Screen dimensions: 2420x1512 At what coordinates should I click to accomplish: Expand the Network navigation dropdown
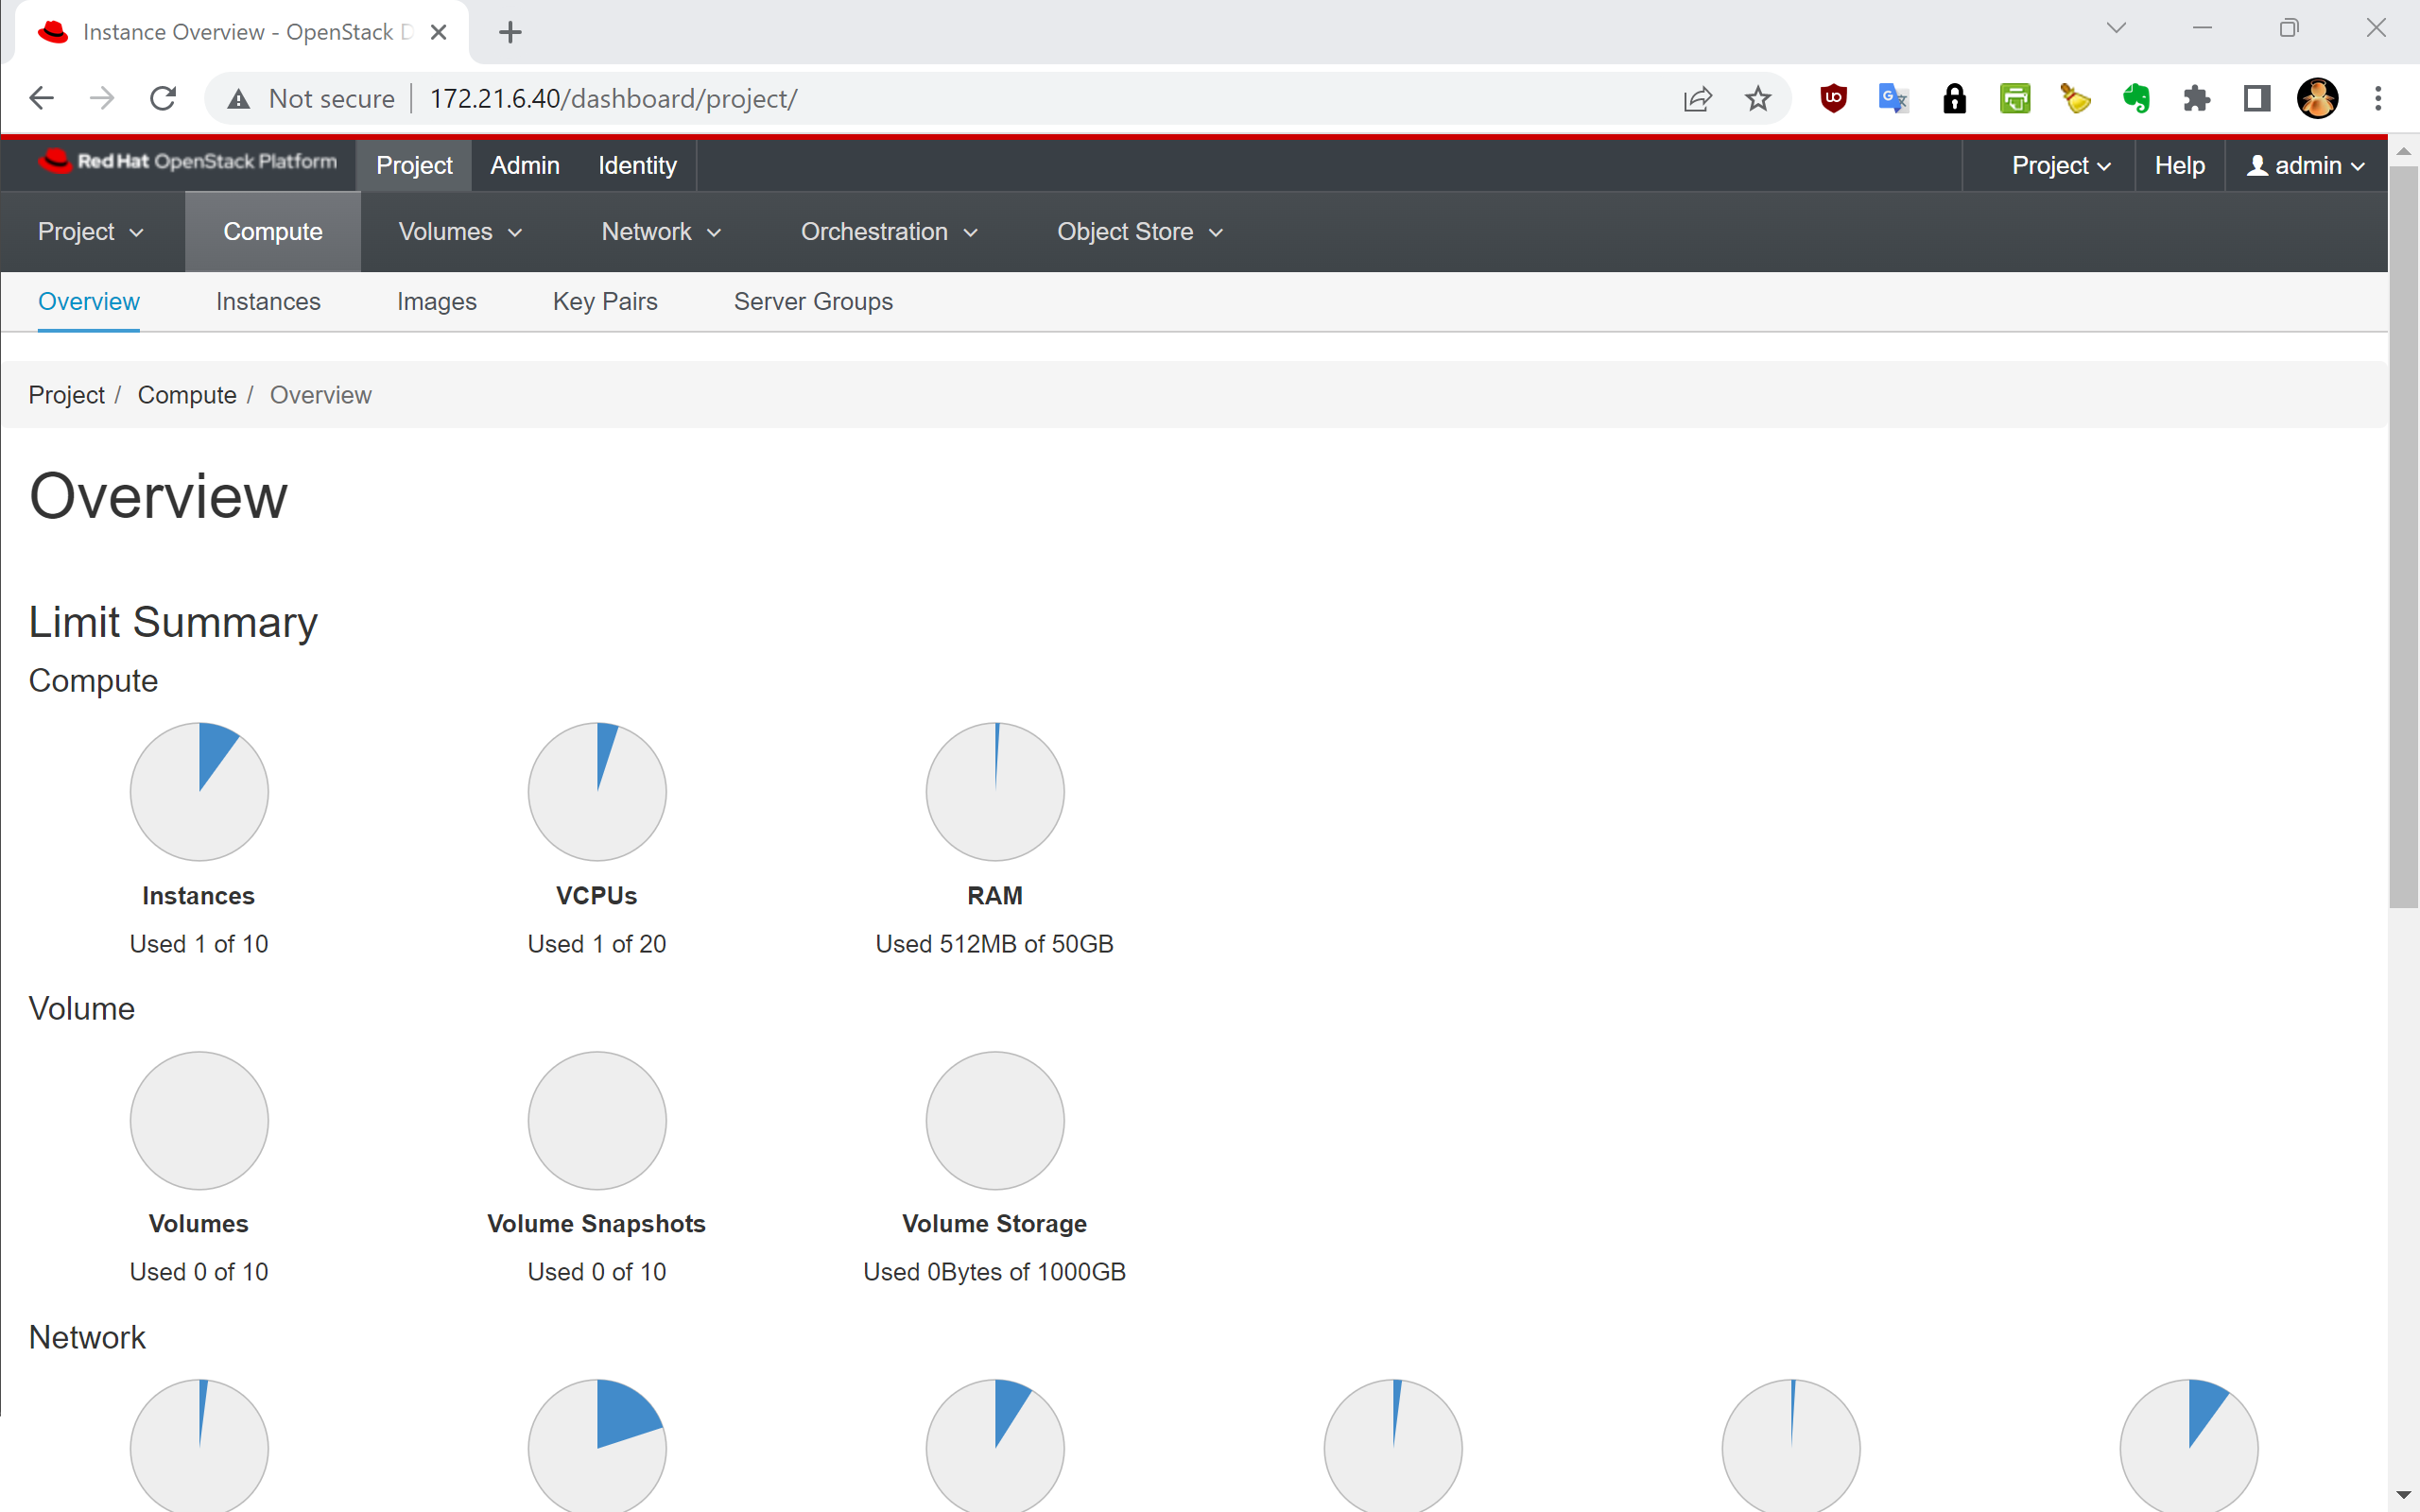point(661,232)
